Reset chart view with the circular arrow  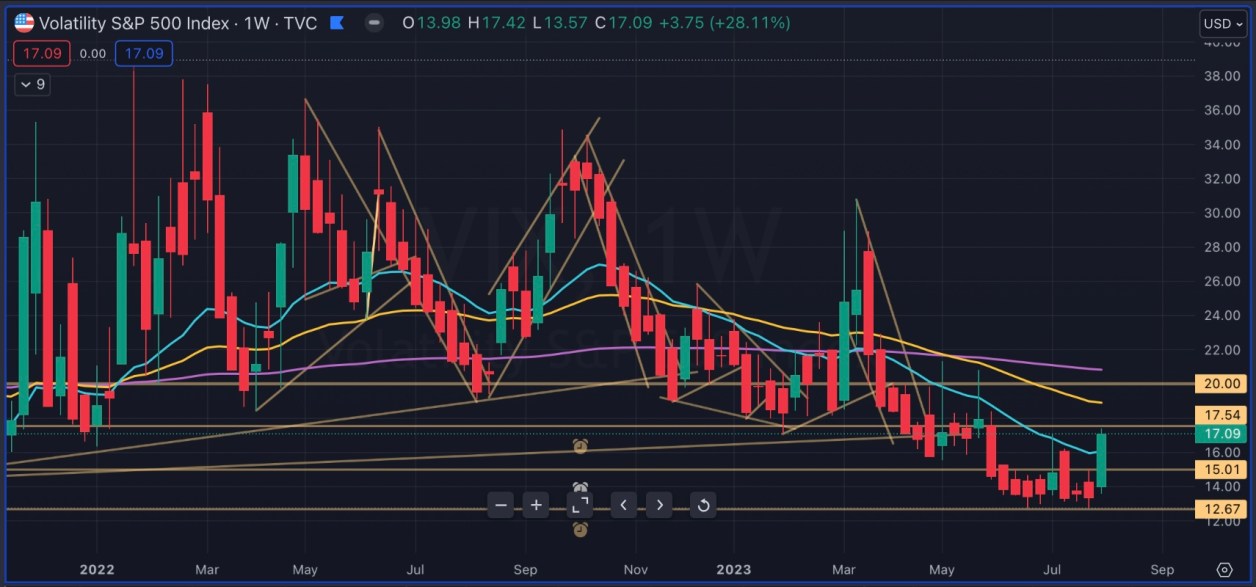coord(703,505)
